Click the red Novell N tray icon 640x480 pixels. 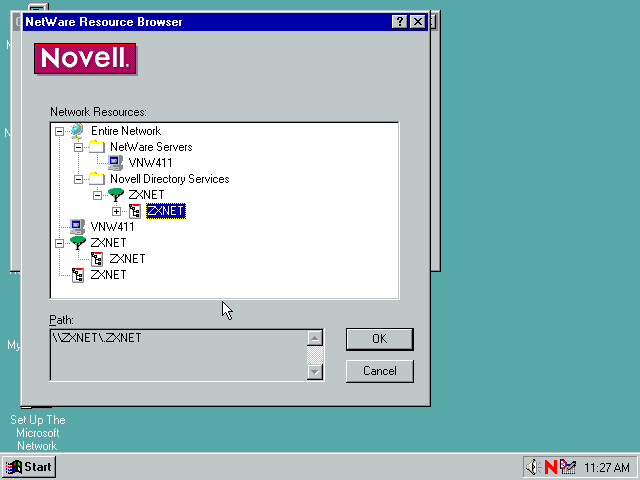[x=551, y=467]
